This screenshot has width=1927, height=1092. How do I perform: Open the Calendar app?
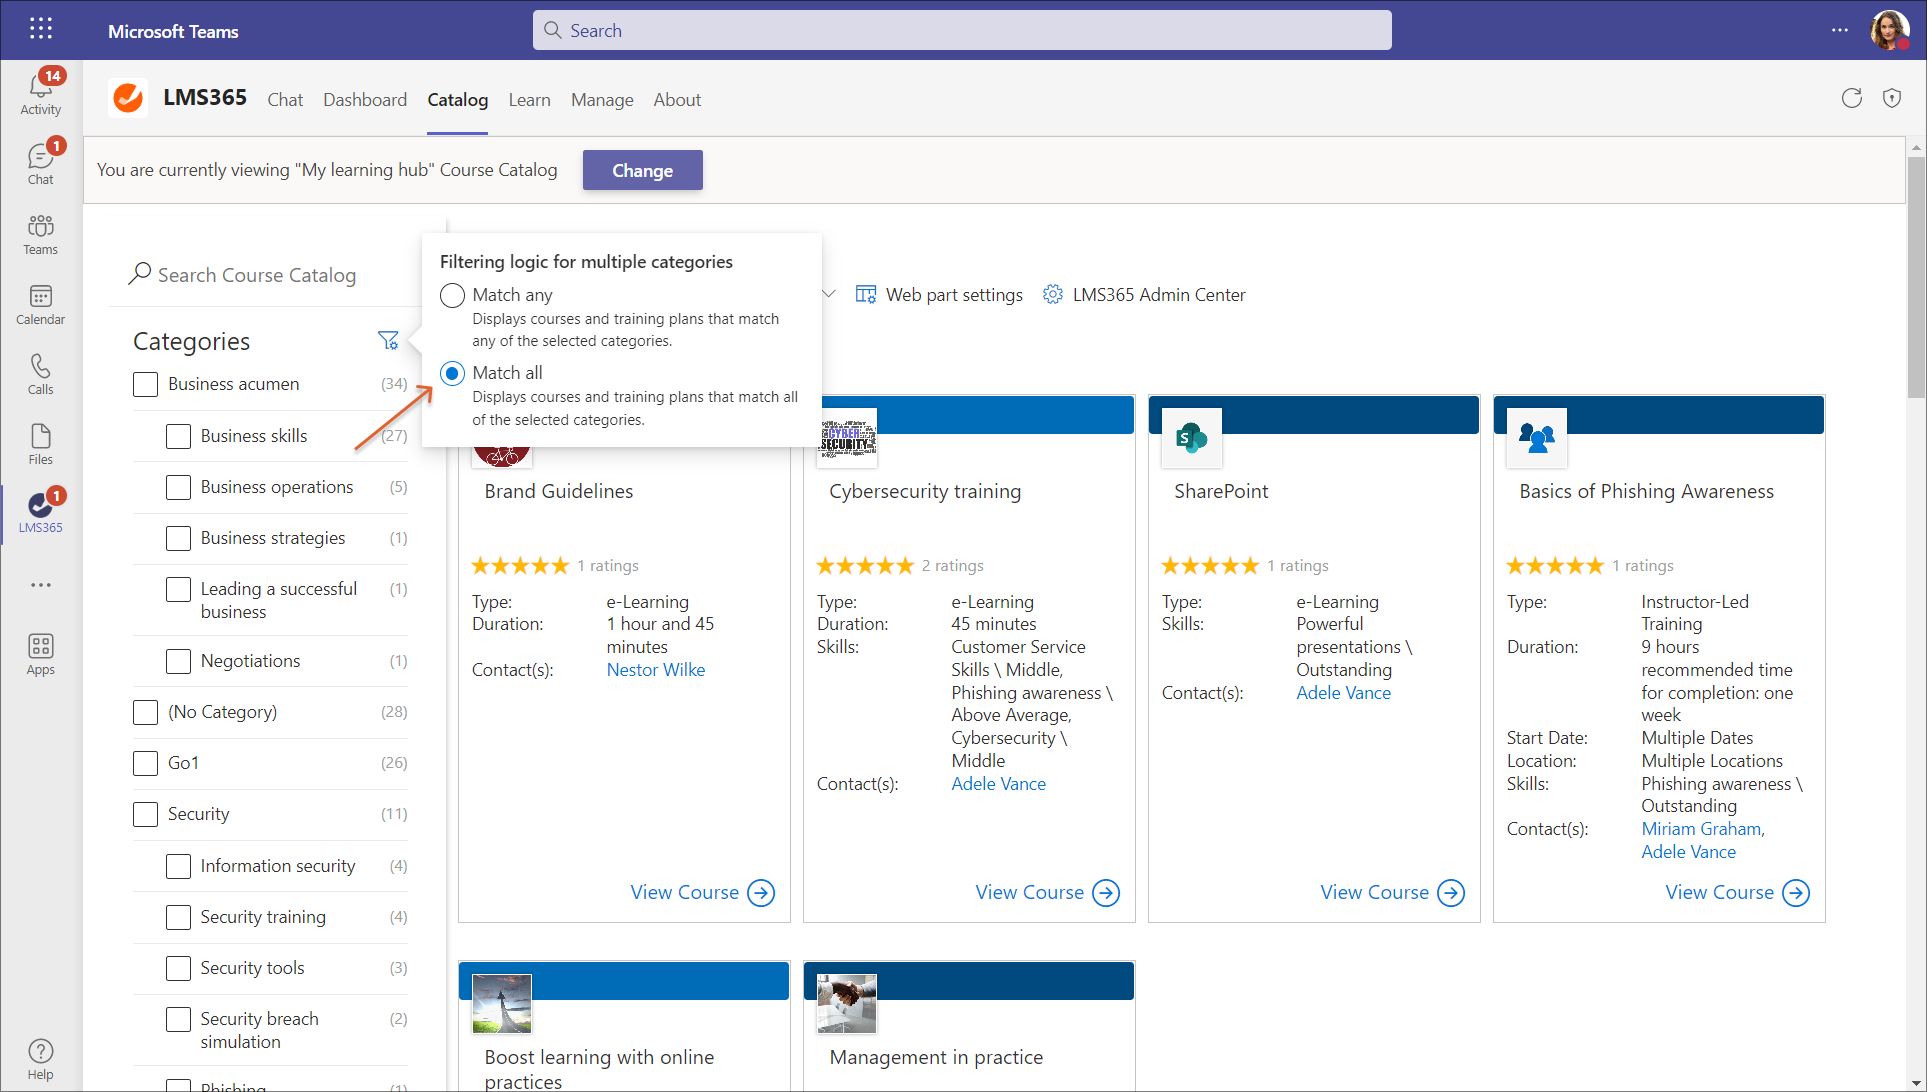tap(41, 305)
